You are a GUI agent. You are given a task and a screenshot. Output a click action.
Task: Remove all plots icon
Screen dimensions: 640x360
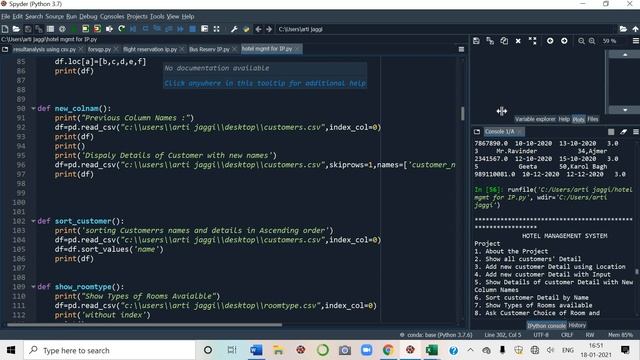[x=532, y=41]
